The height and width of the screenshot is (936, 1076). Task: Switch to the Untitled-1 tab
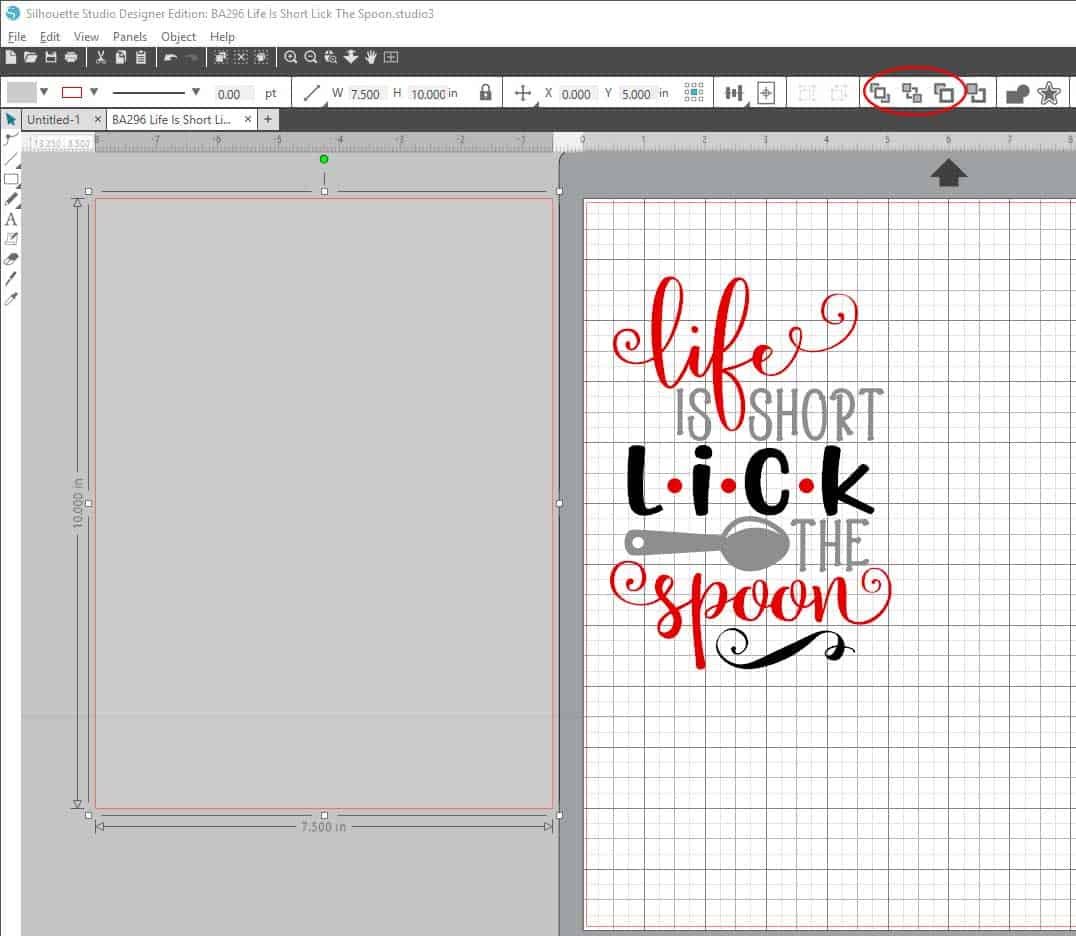coord(54,120)
